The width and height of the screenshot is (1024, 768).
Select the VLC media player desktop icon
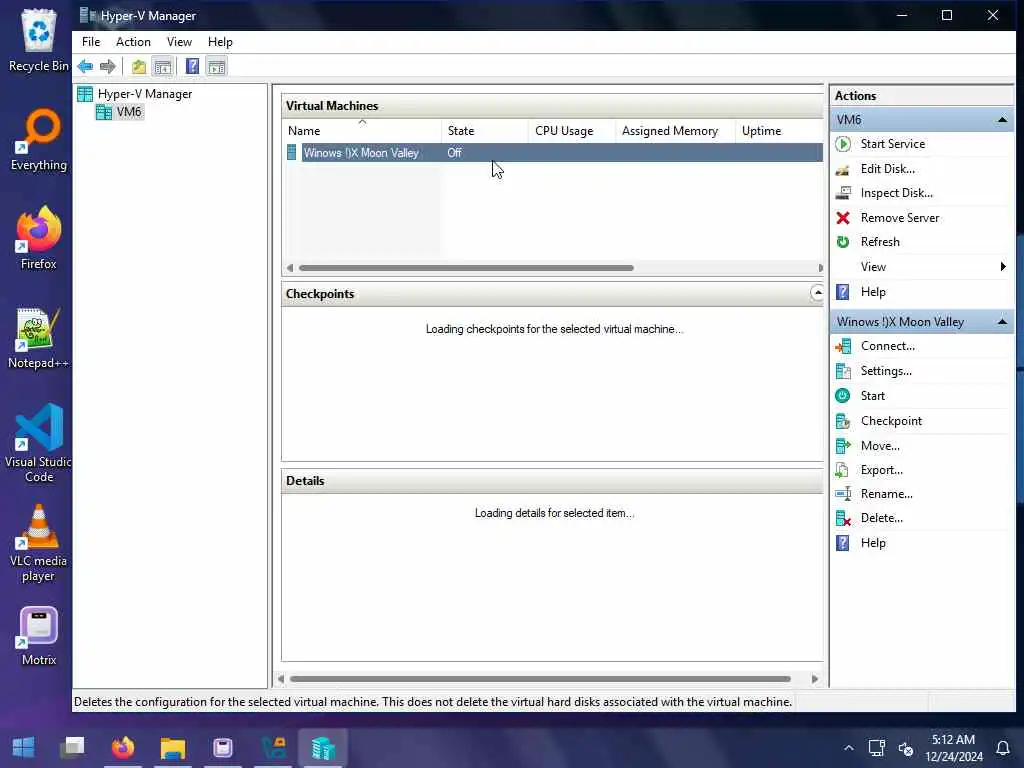click(x=39, y=543)
